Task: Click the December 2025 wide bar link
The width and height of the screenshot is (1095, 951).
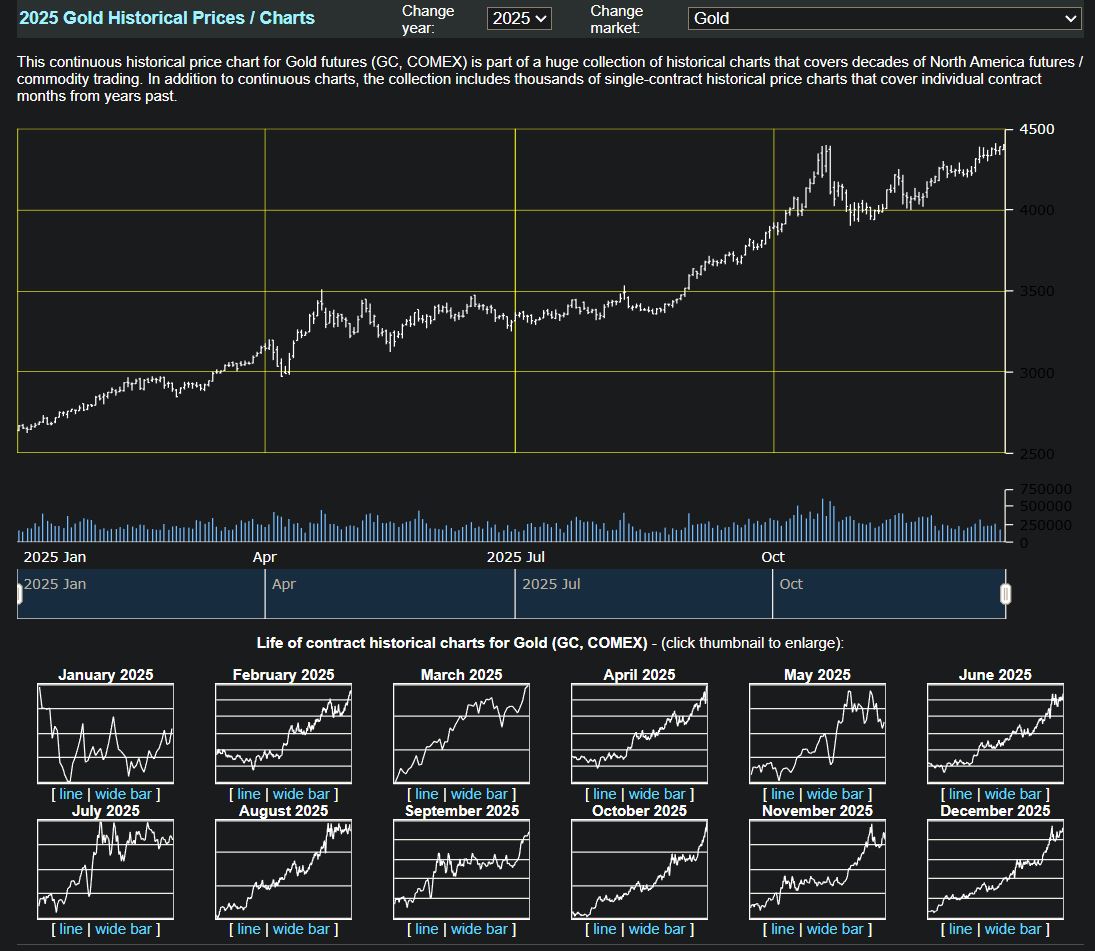Action: click(1013, 929)
